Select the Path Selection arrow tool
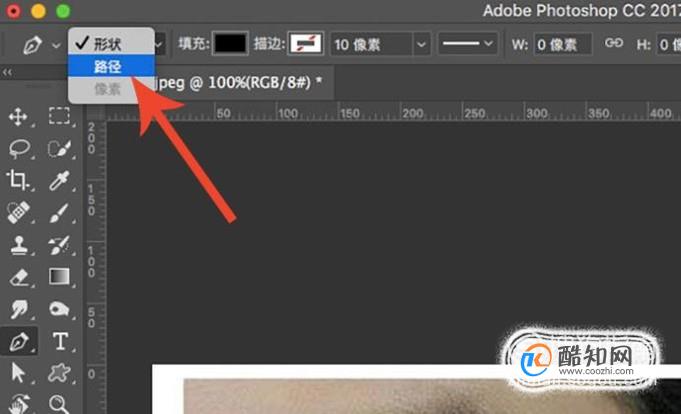 pos(18,373)
